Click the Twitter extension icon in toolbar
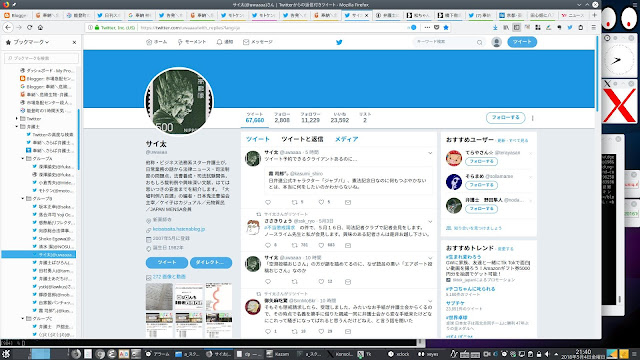The width and height of the screenshot is (640, 360). click(570, 27)
